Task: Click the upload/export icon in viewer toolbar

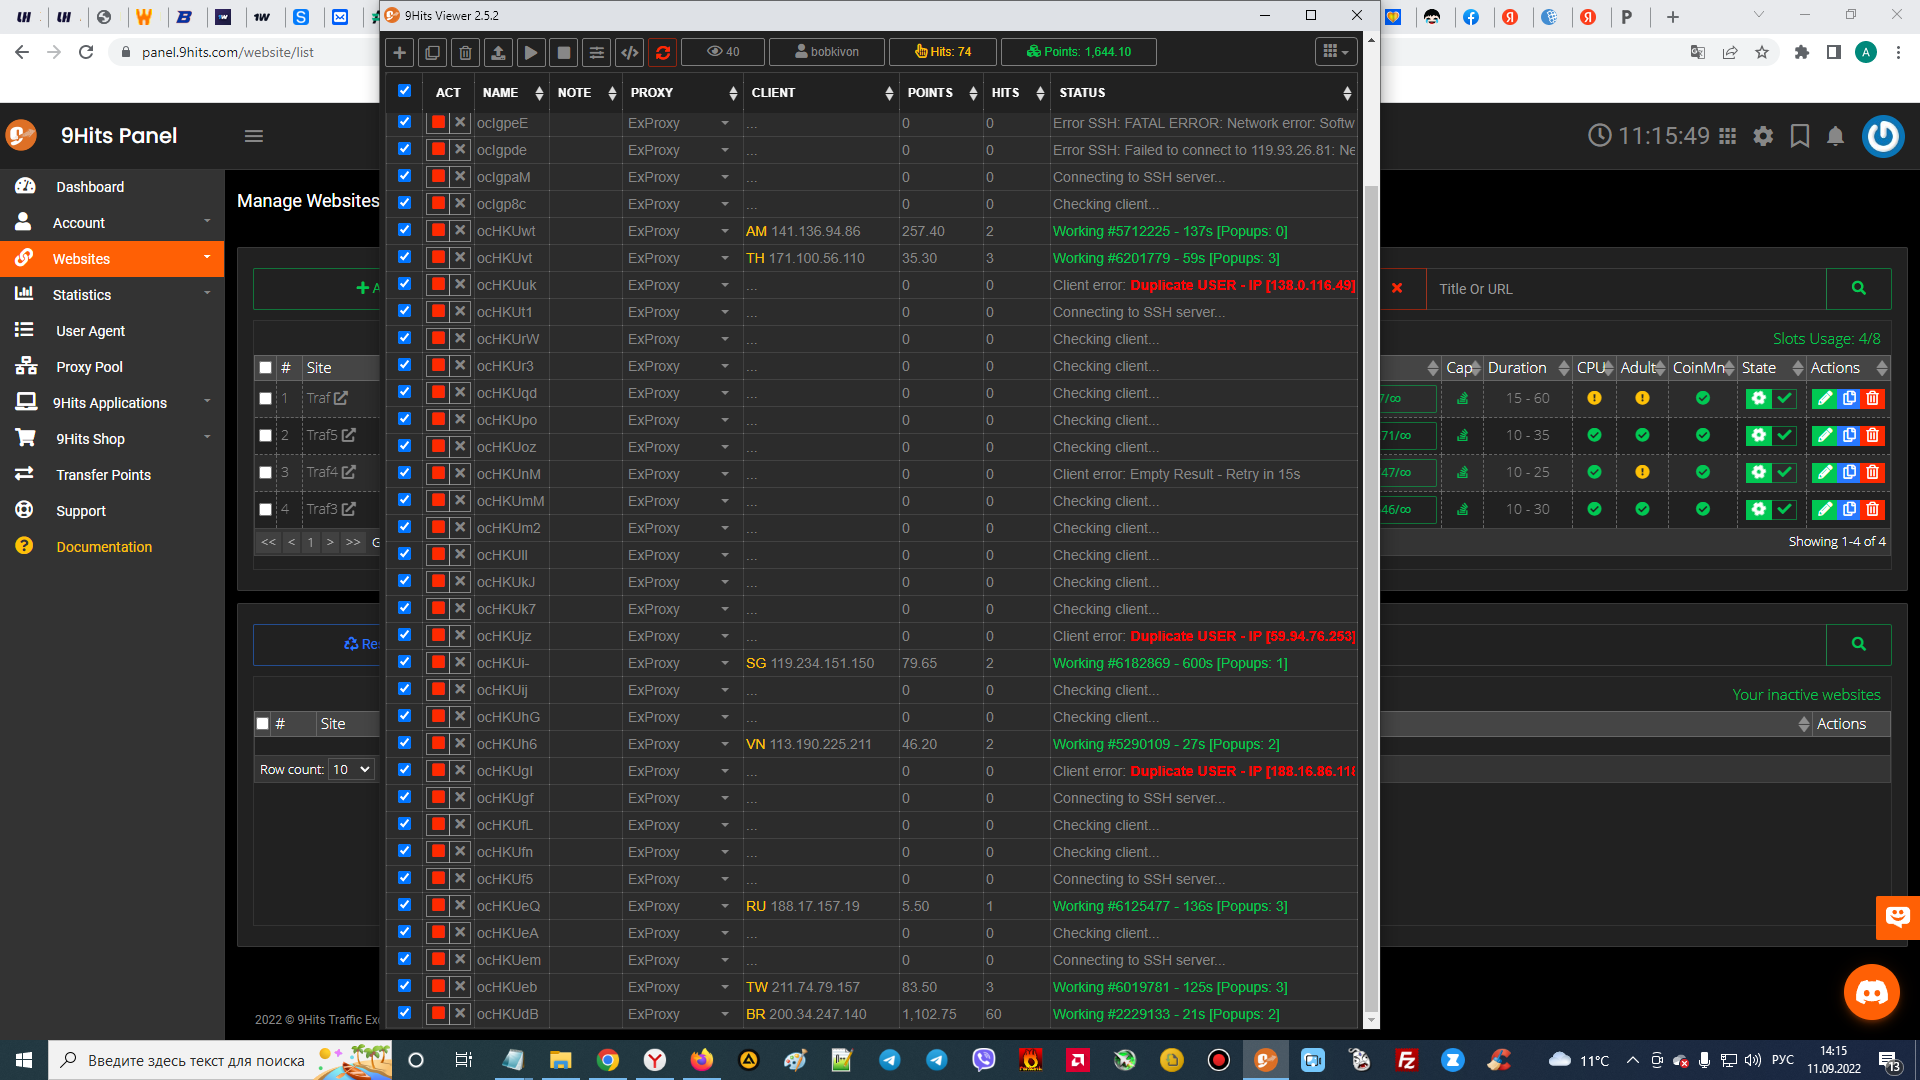Action: [498, 52]
